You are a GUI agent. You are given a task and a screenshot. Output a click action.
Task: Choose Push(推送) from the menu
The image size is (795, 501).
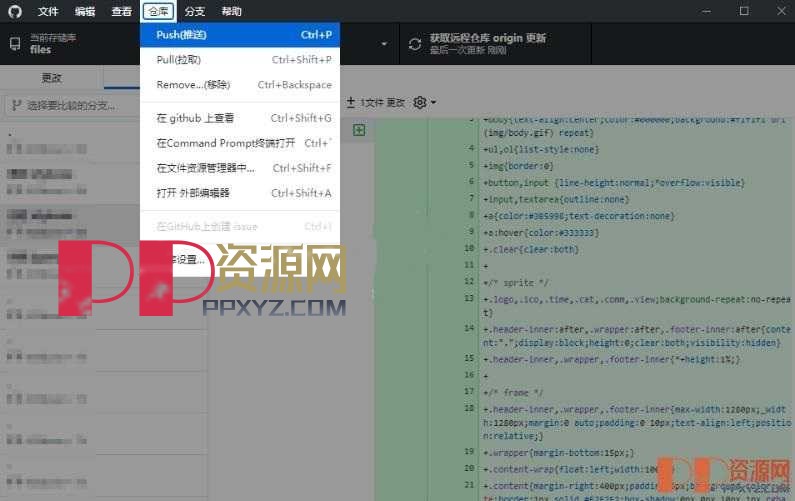[240, 35]
